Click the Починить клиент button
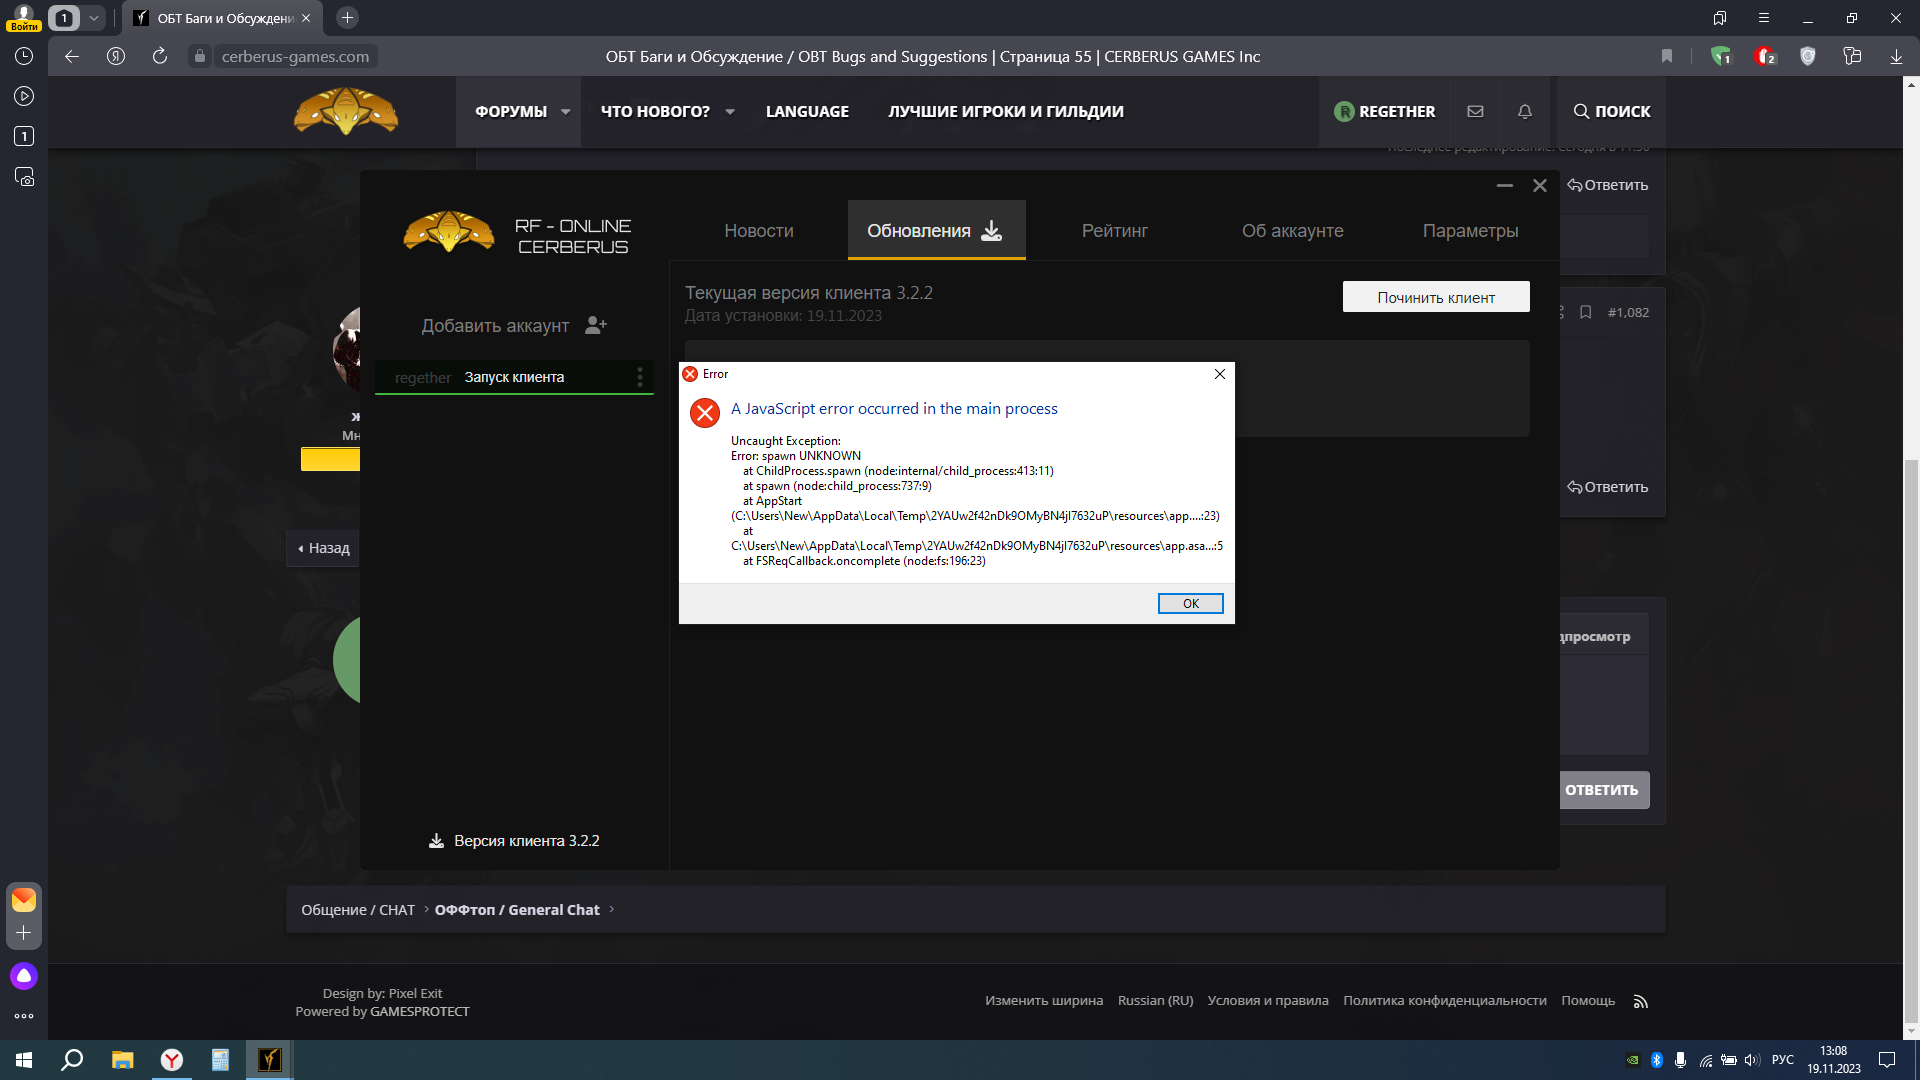 tap(1436, 297)
